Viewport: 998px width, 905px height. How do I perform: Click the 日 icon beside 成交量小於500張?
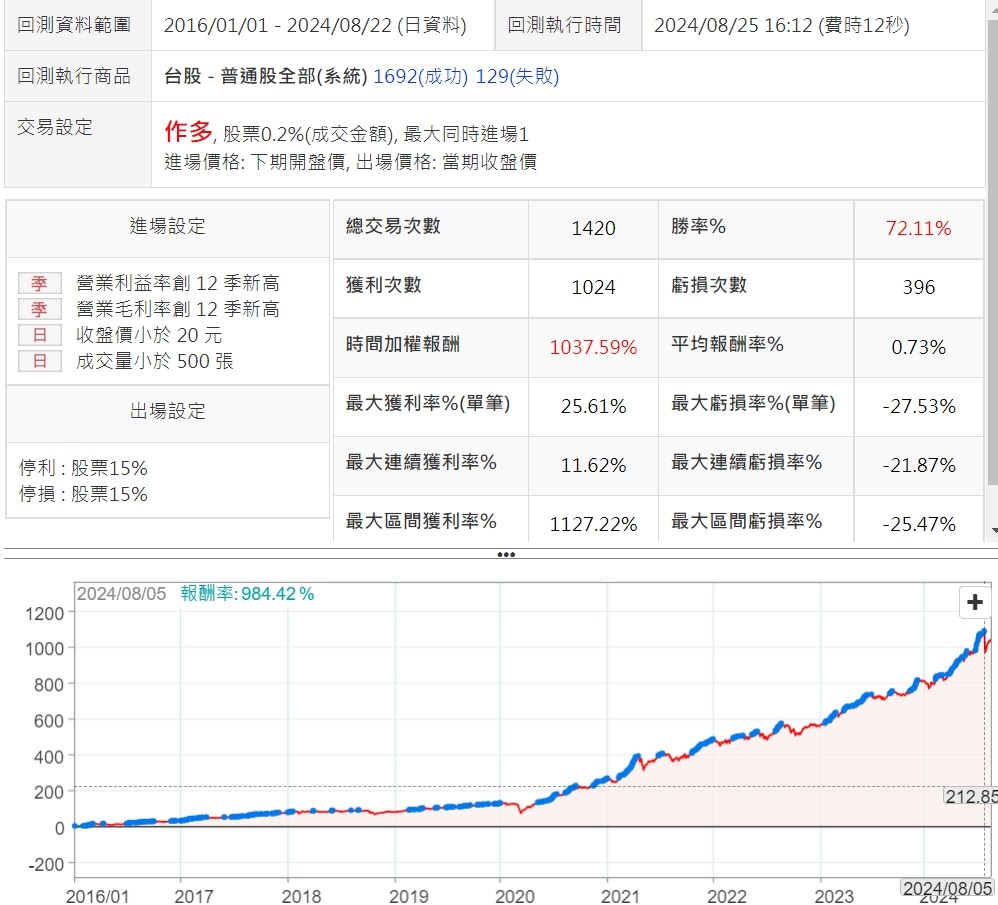pyautogui.click(x=40, y=361)
